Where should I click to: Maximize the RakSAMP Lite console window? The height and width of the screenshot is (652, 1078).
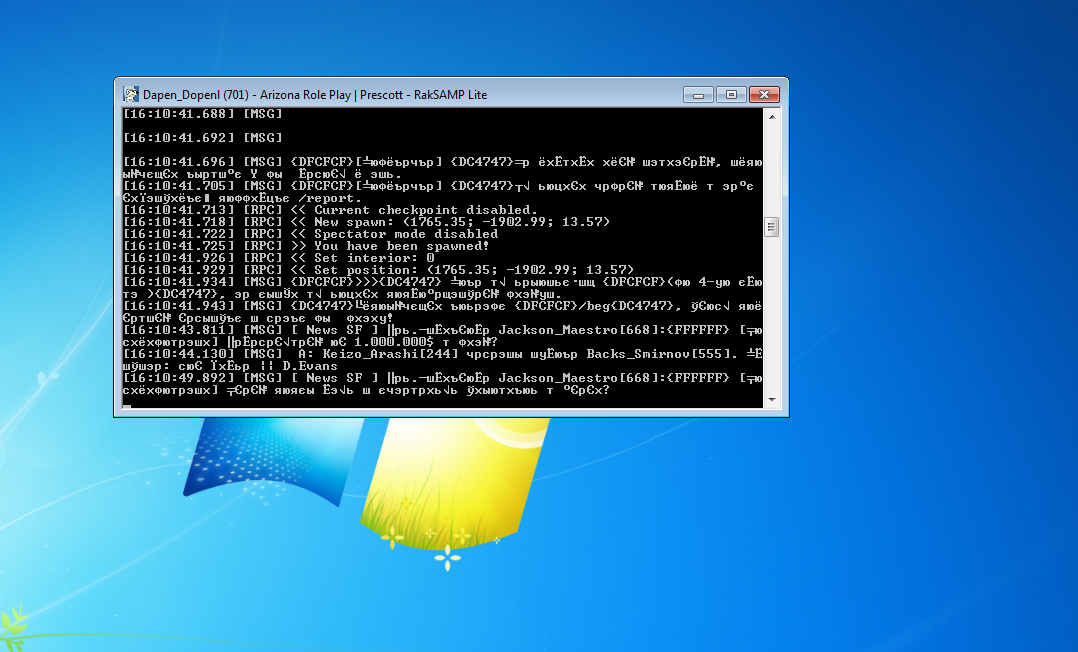(x=731, y=94)
